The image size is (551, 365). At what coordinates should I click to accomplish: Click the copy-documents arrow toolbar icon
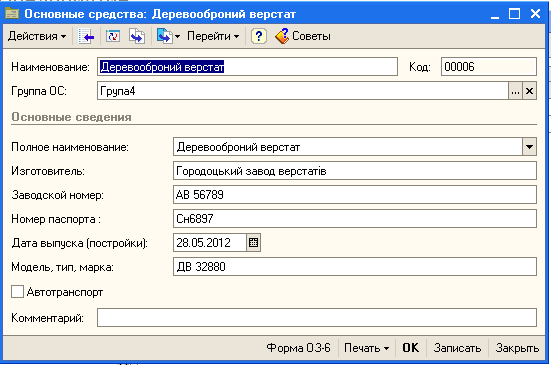click(137, 36)
